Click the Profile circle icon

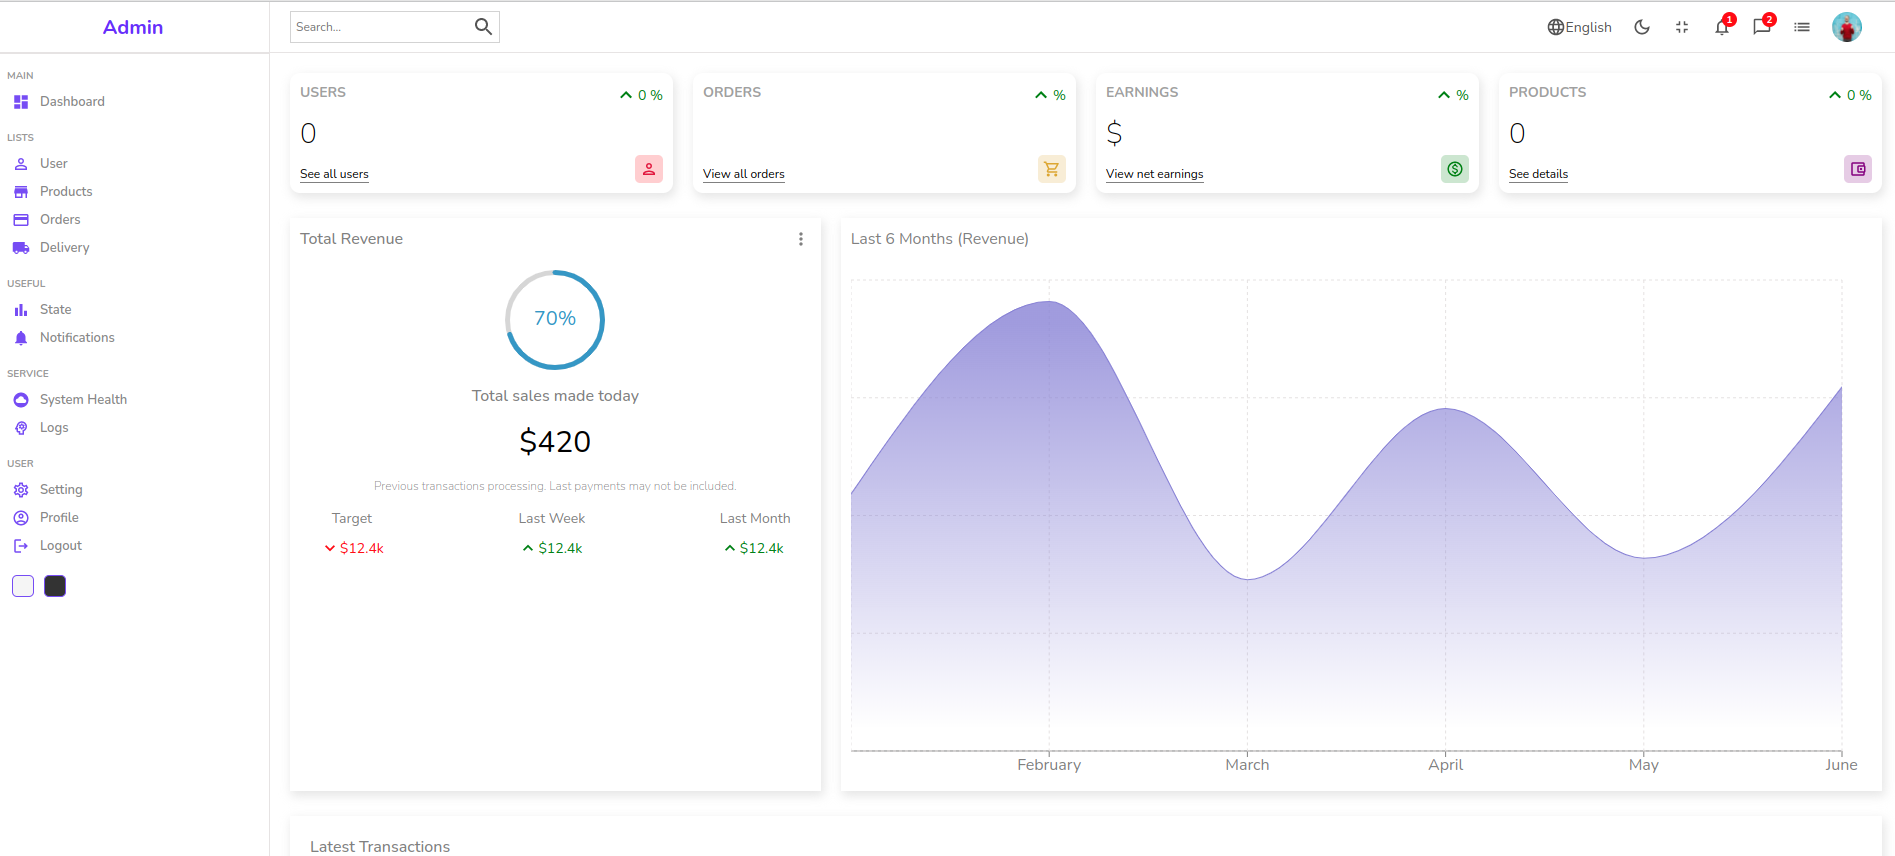tap(21, 518)
